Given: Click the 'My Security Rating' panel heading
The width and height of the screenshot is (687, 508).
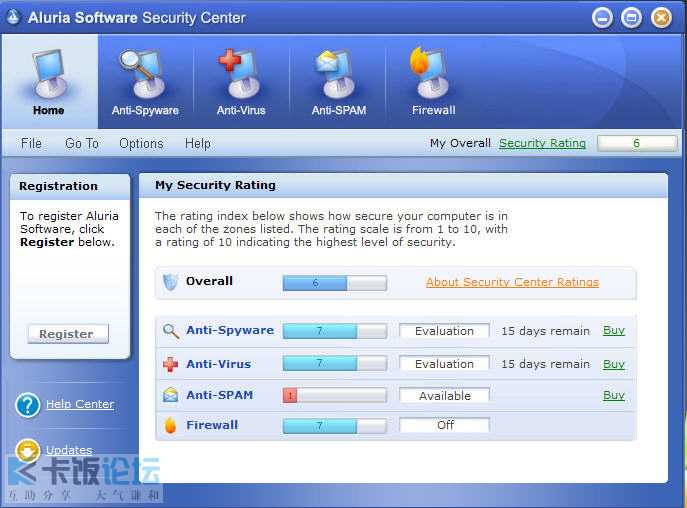Looking at the screenshot, I should 215,185.
